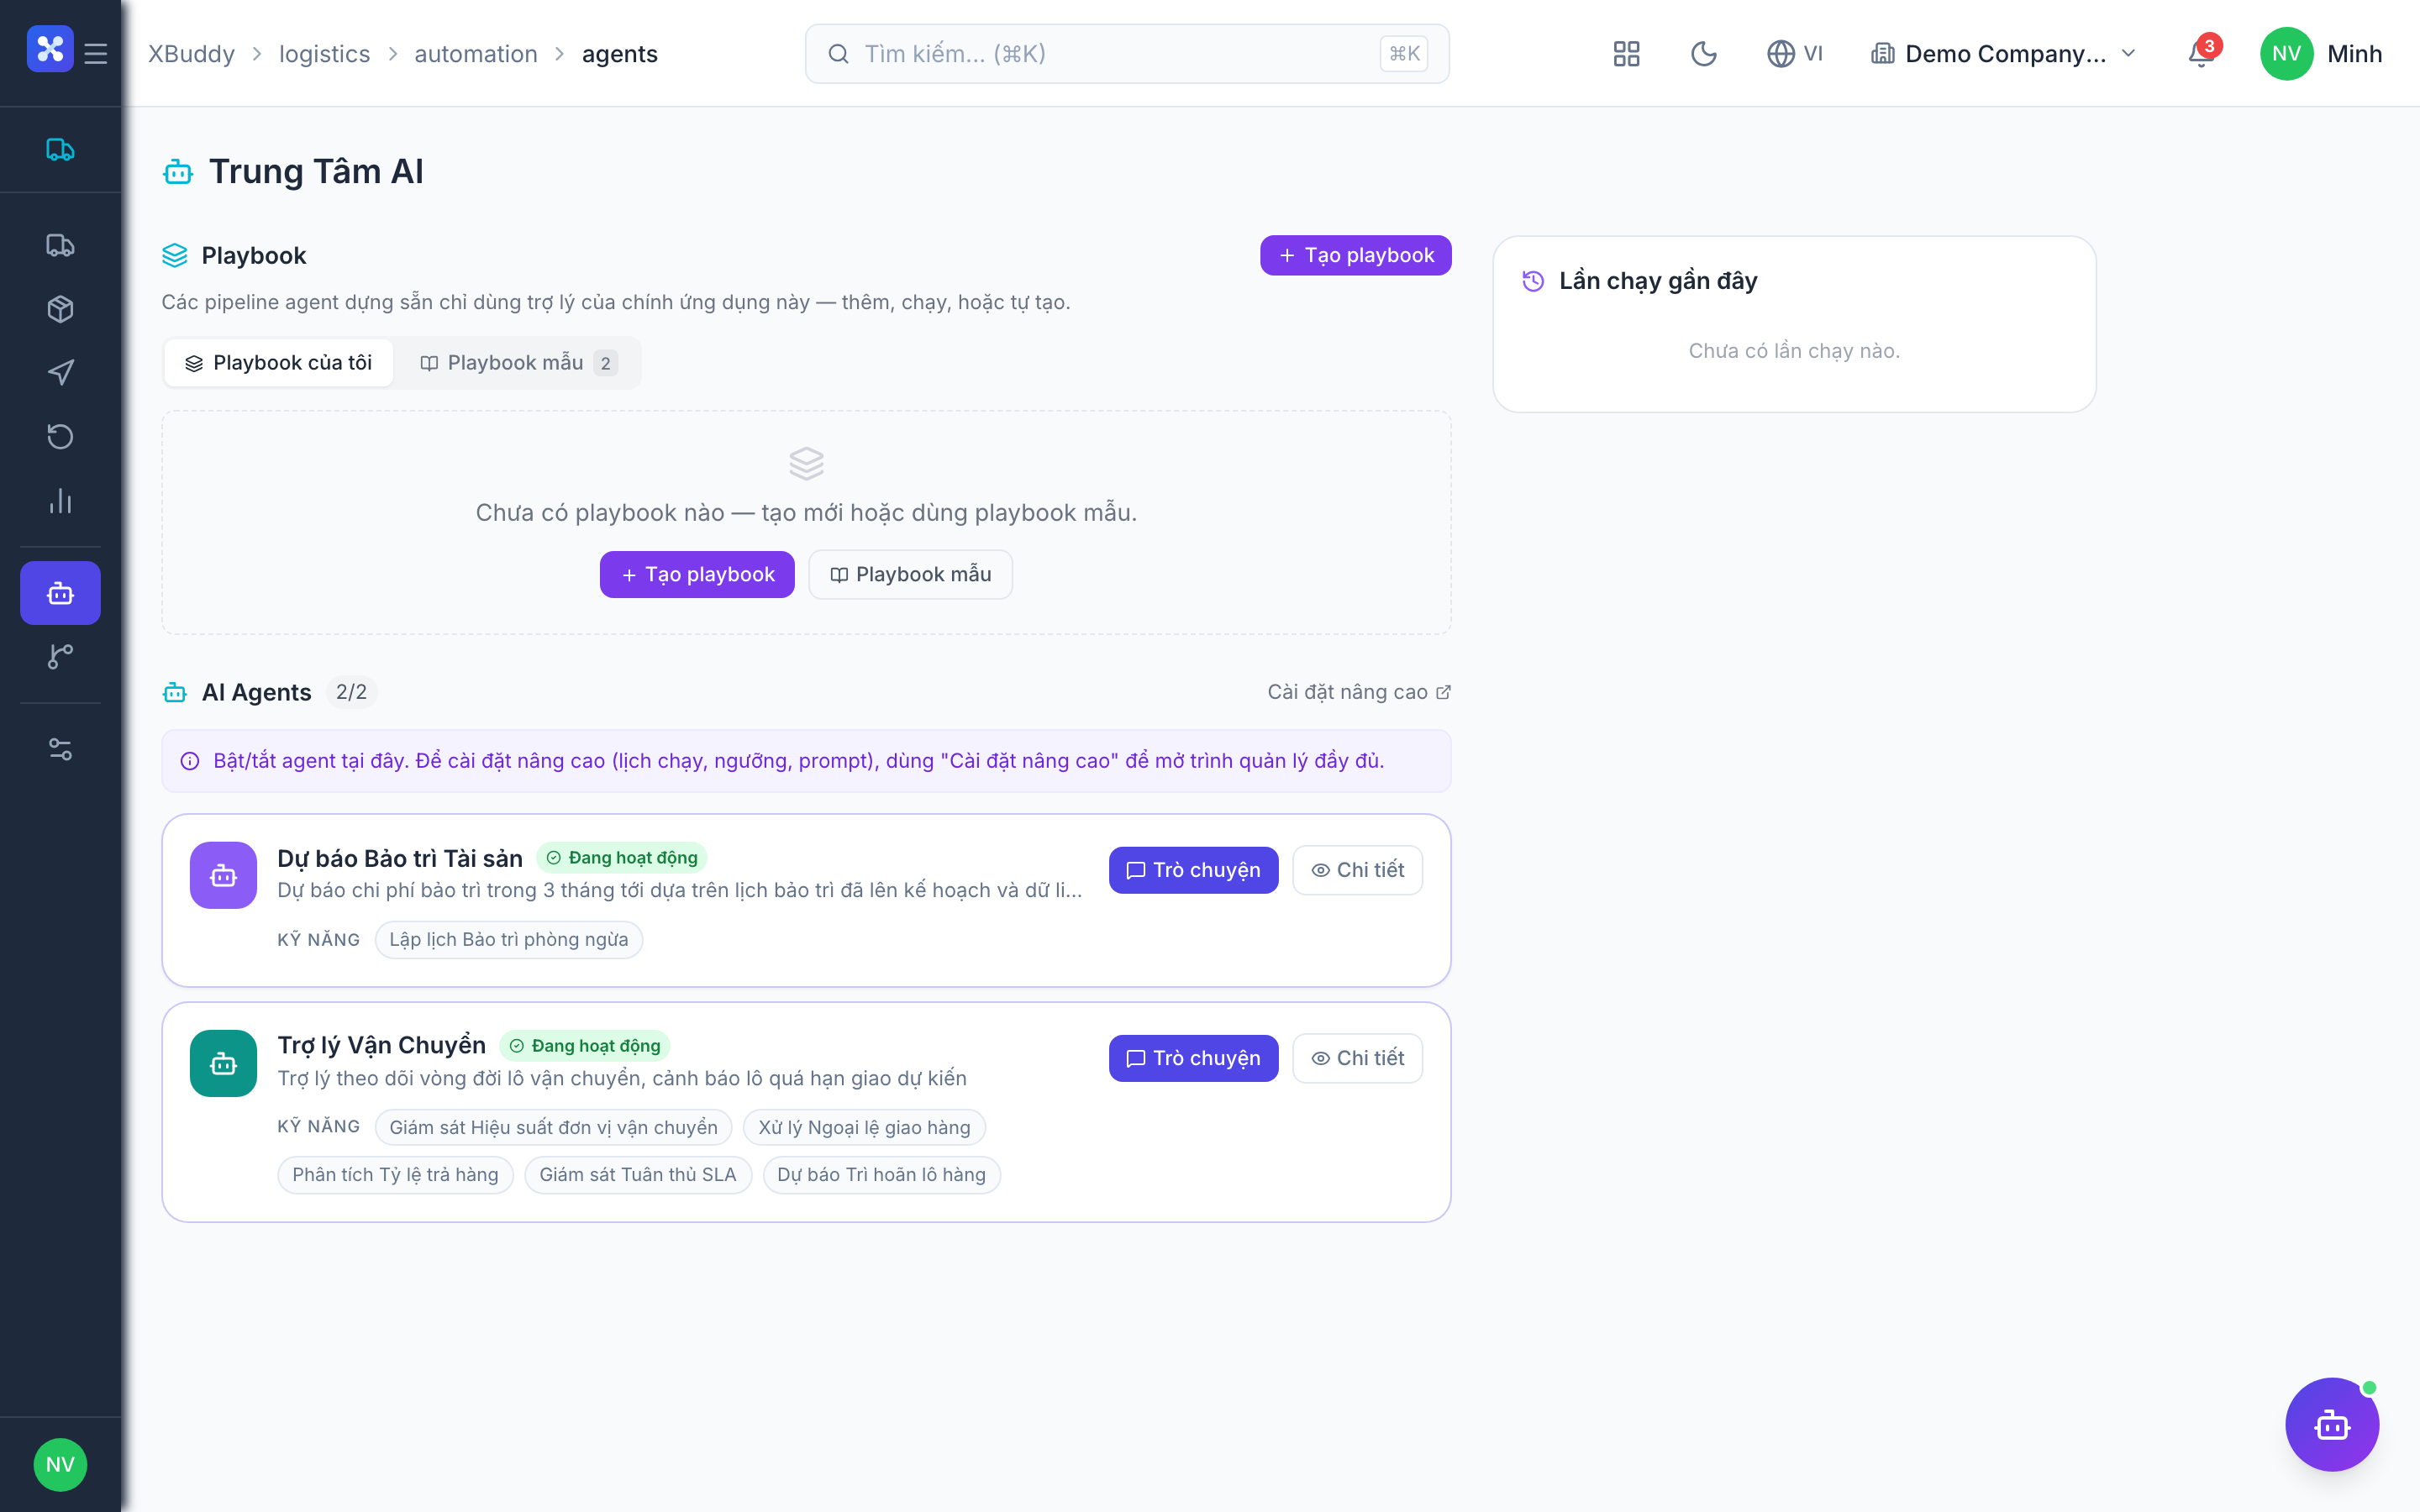Viewport: 2420px width, 1512px height.
Task: Click Tạo playbook in the empty state
Action: (x=697, y=574)
